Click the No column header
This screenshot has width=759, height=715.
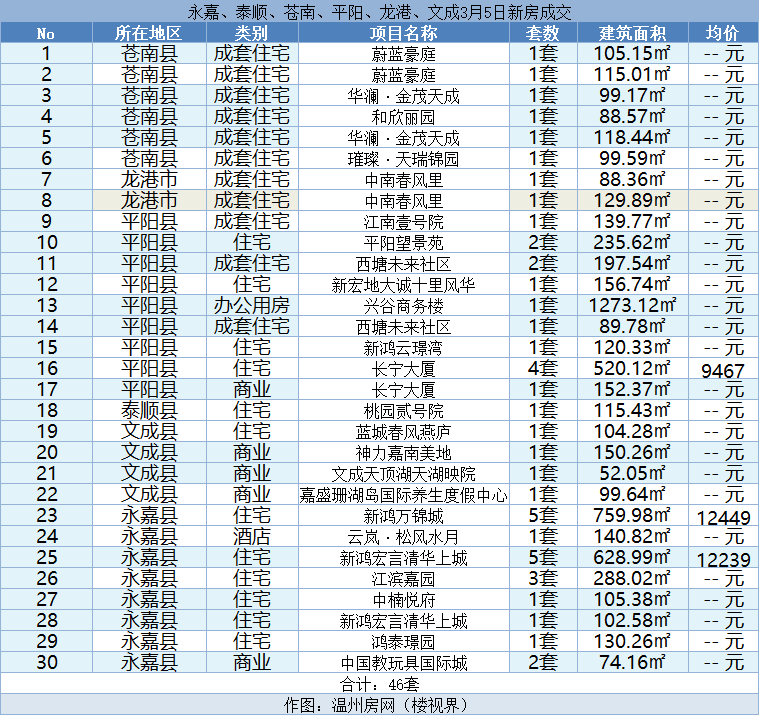tap(46, 33)
